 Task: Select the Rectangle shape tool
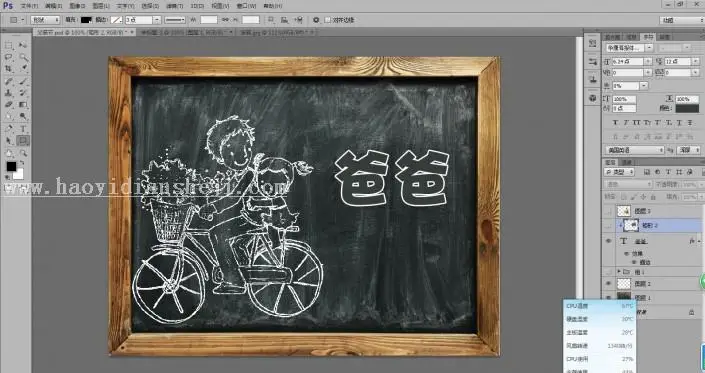point(23,140)
